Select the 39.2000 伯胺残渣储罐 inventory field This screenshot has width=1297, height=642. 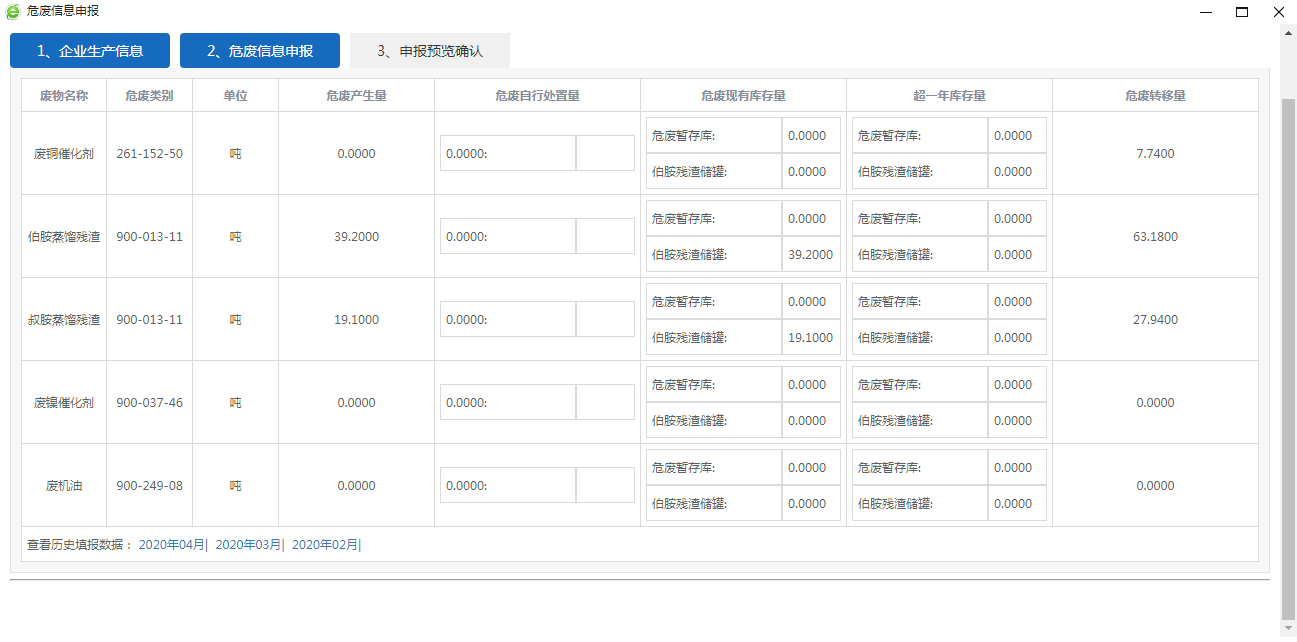tap(810, 255)
